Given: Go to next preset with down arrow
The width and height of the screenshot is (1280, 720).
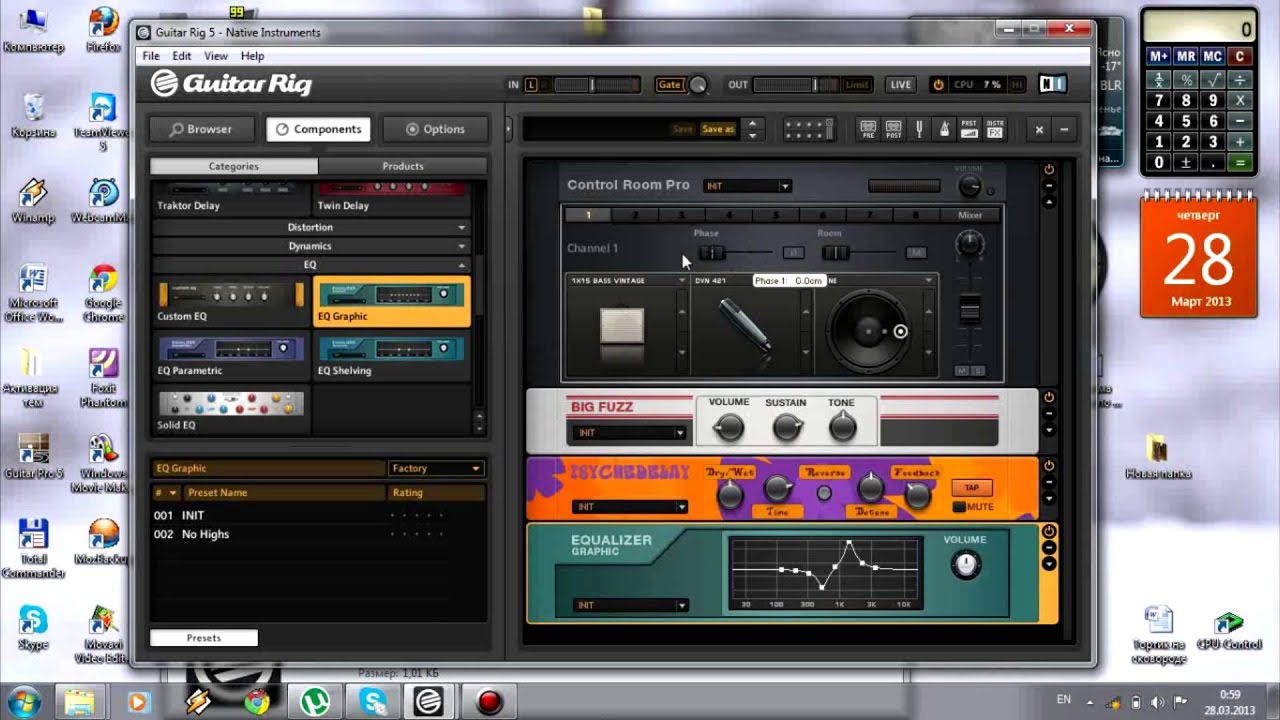Looking at the screenshot, I should tap(752, 134).
